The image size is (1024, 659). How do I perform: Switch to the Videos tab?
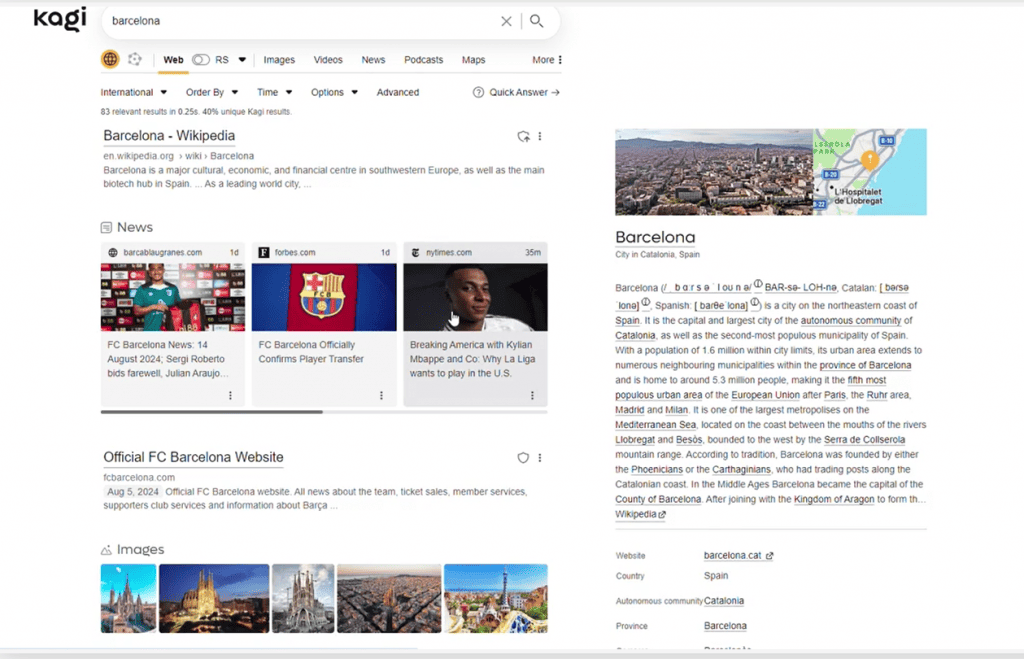click(328, 59)
